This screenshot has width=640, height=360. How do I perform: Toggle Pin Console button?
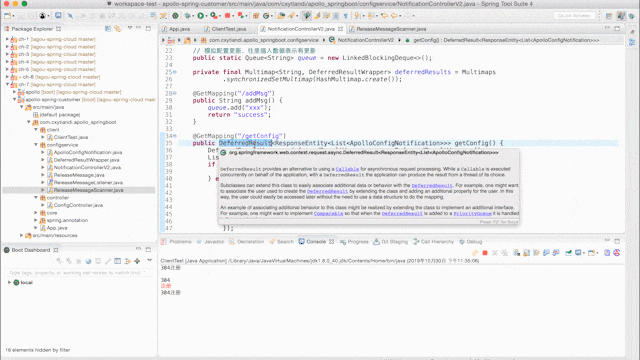tap(568, 253)
